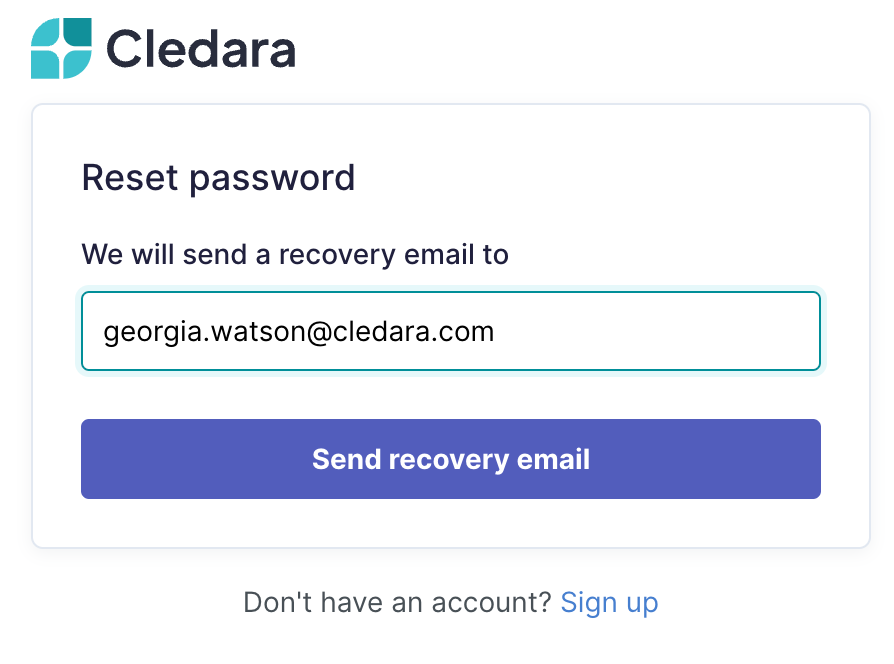The width and height of the screenshot is (894, 664).
Task: Focus the recovery email input field
Action: point(450,331)
